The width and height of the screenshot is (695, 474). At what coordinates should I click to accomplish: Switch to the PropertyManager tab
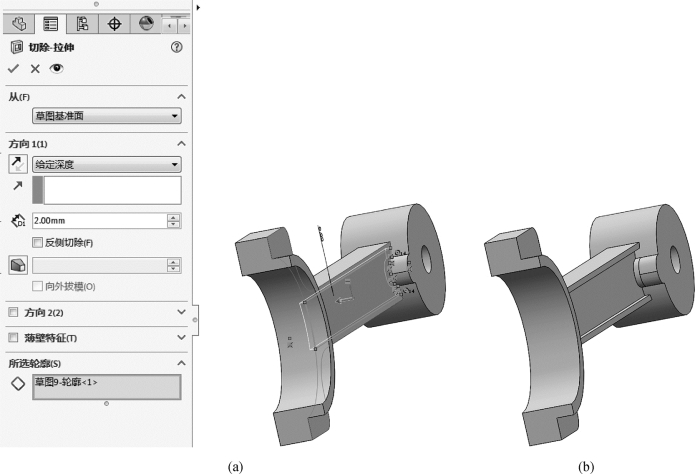(x=51, y=24)
